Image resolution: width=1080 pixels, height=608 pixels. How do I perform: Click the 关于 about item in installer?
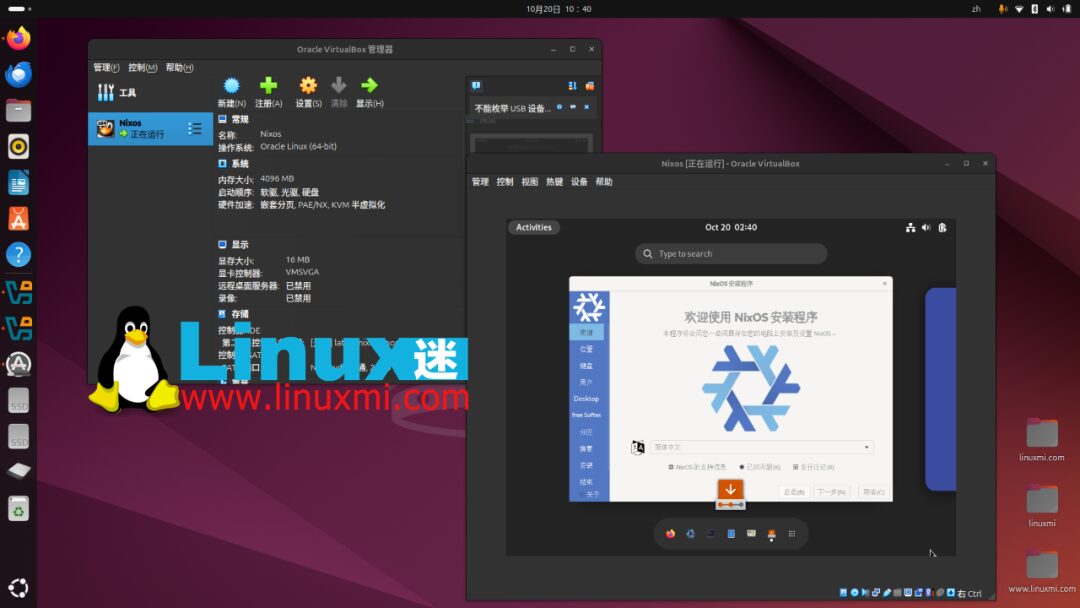[x=592, y=494]
